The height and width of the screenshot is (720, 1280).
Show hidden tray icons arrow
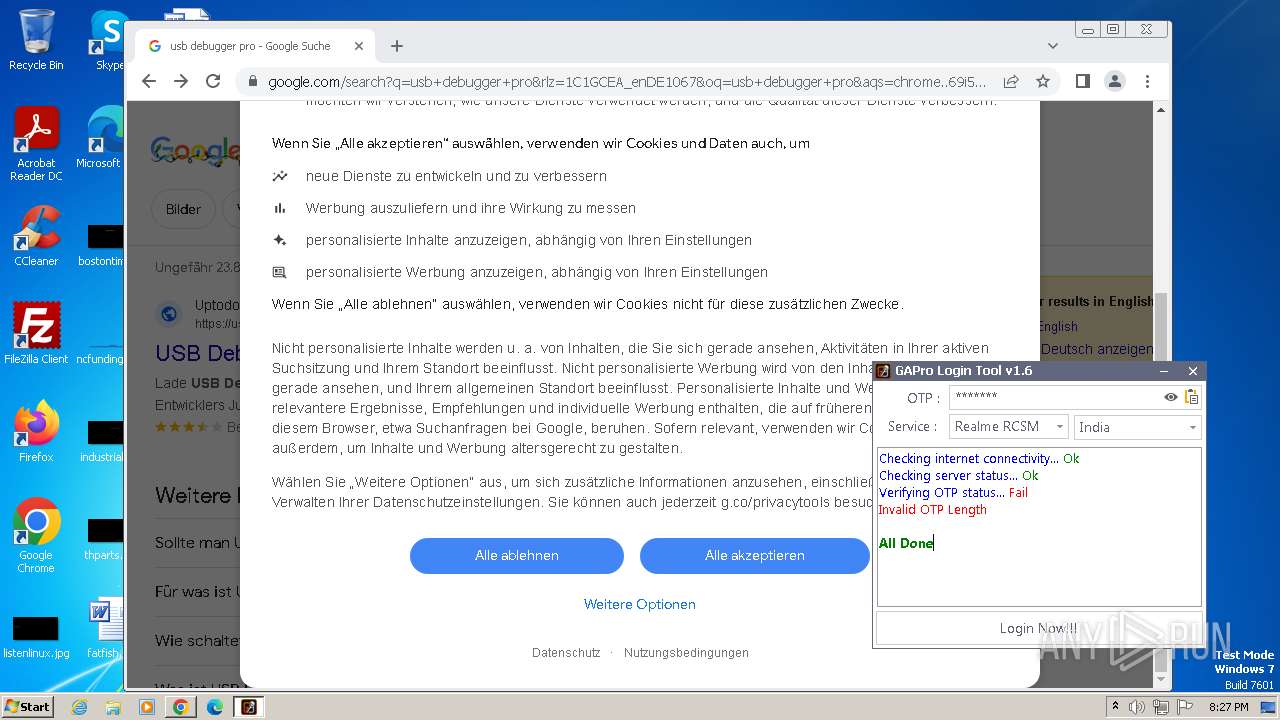click(x=1115, y=707)
